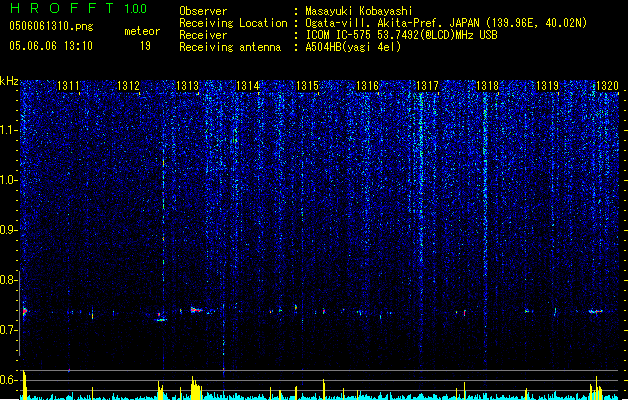Click the Observer label
This screenshot has height=400, width=629.
pos(203,11)
